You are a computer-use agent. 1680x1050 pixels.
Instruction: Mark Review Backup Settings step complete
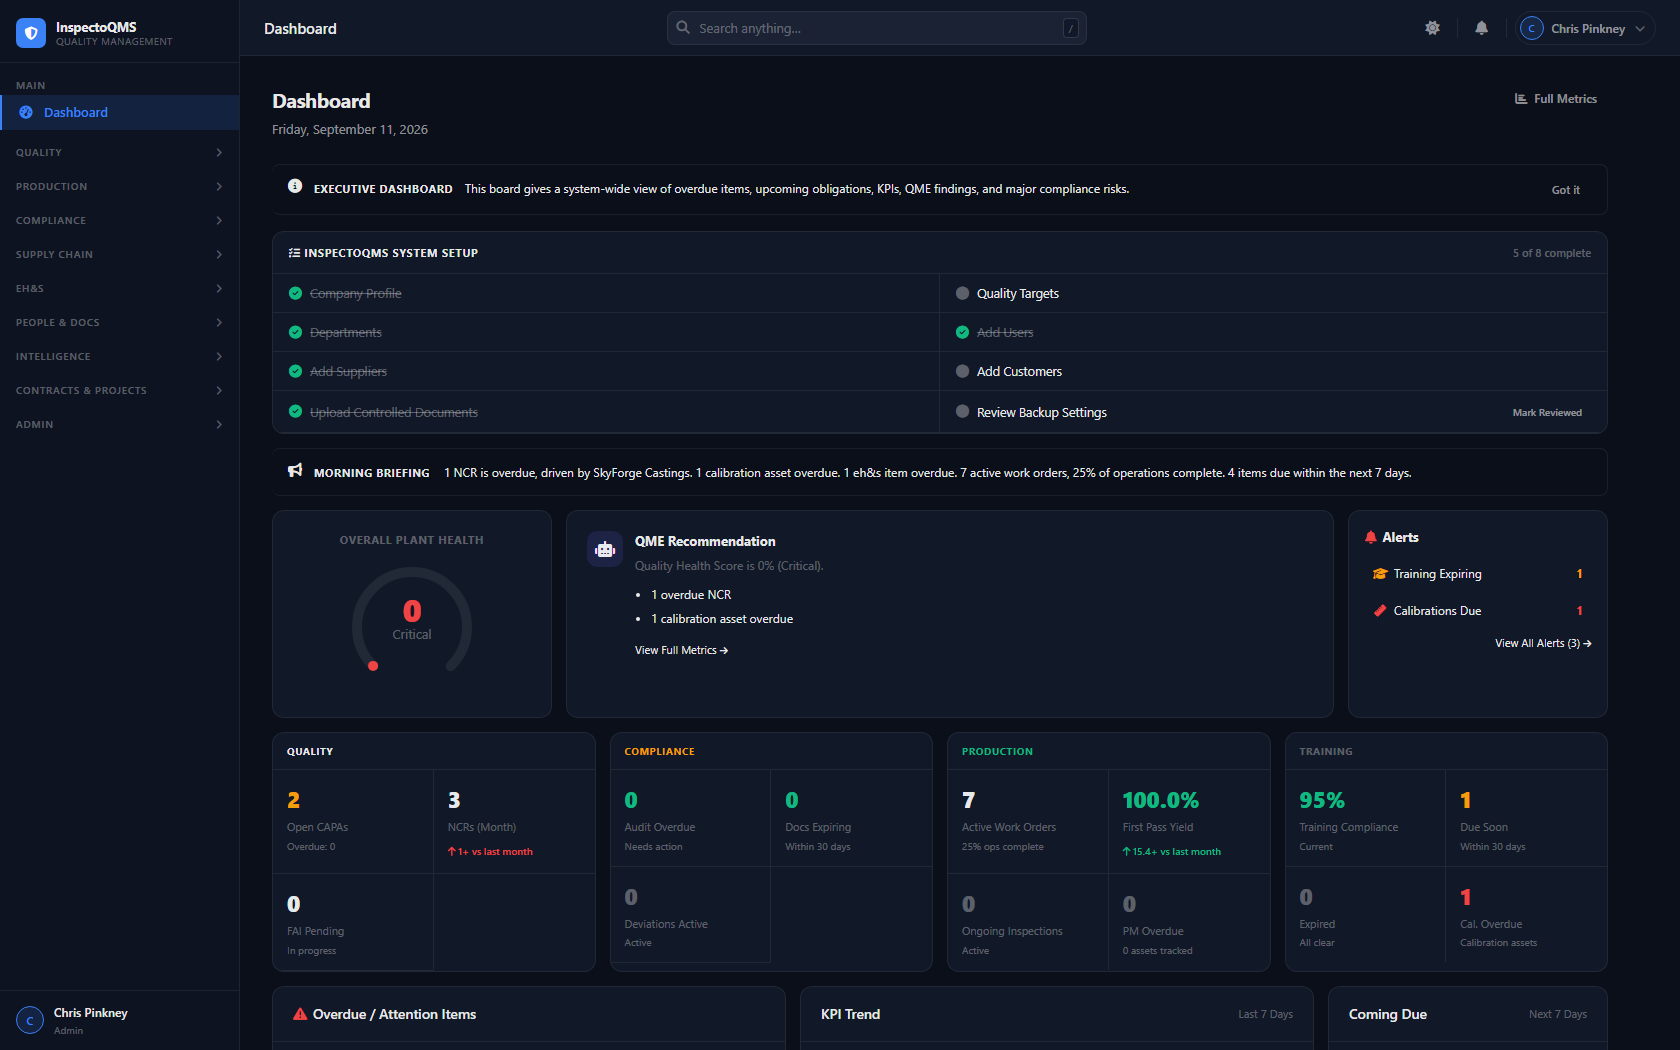coord(962,411)
